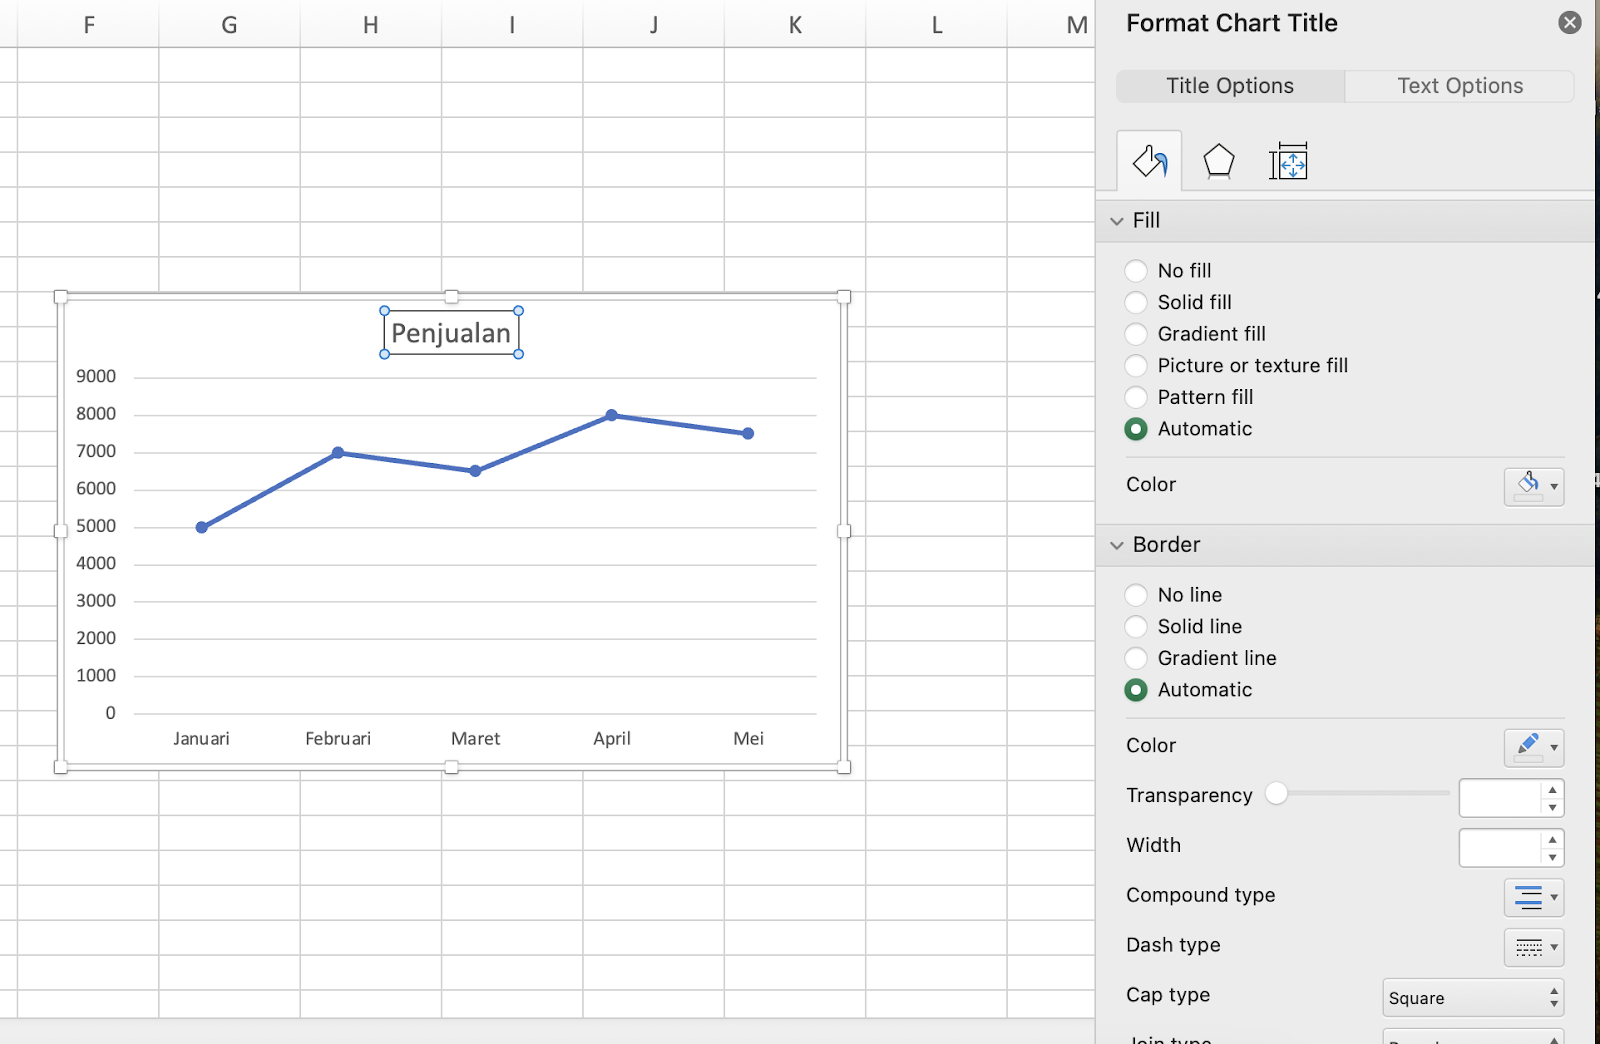Click the Mei axis label
The height and width of the screenshot is (1044, 1600).
point(748,739)
